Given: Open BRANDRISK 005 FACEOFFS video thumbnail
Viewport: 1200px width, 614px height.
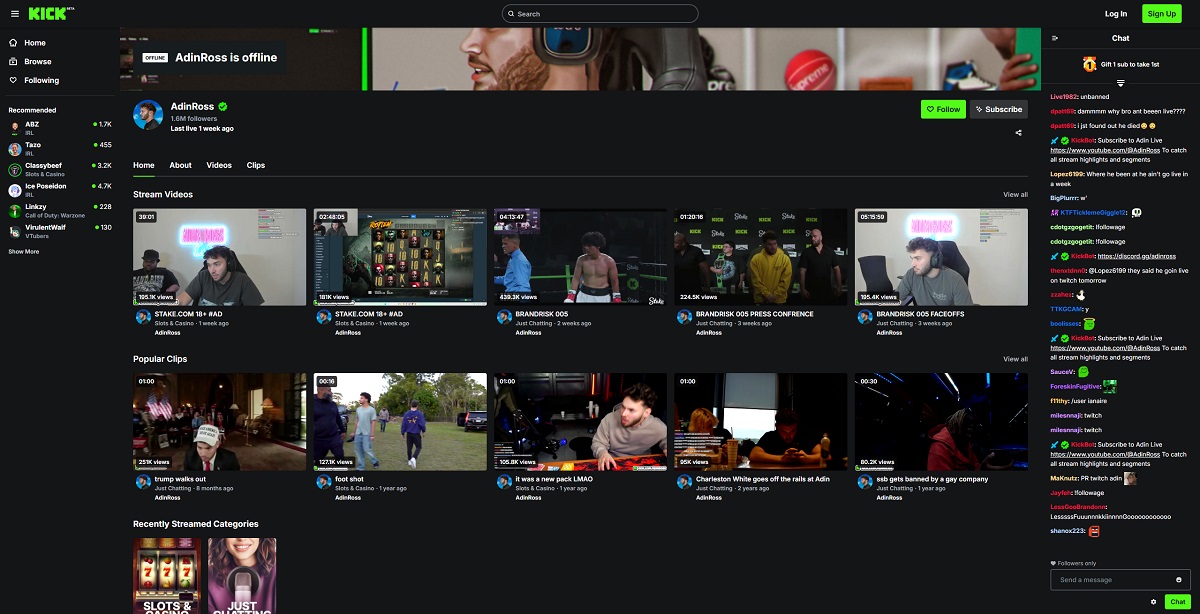Looking at the screenshot, I should pyautogui.click(x=941, y=257).
